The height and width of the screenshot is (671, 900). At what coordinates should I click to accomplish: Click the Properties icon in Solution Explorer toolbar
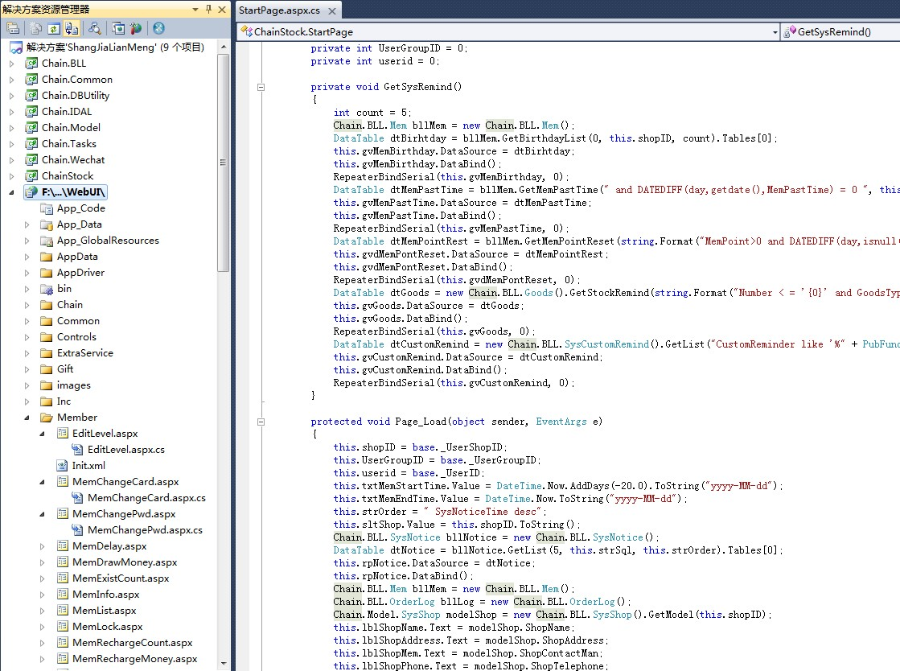[x=14, y=29]
